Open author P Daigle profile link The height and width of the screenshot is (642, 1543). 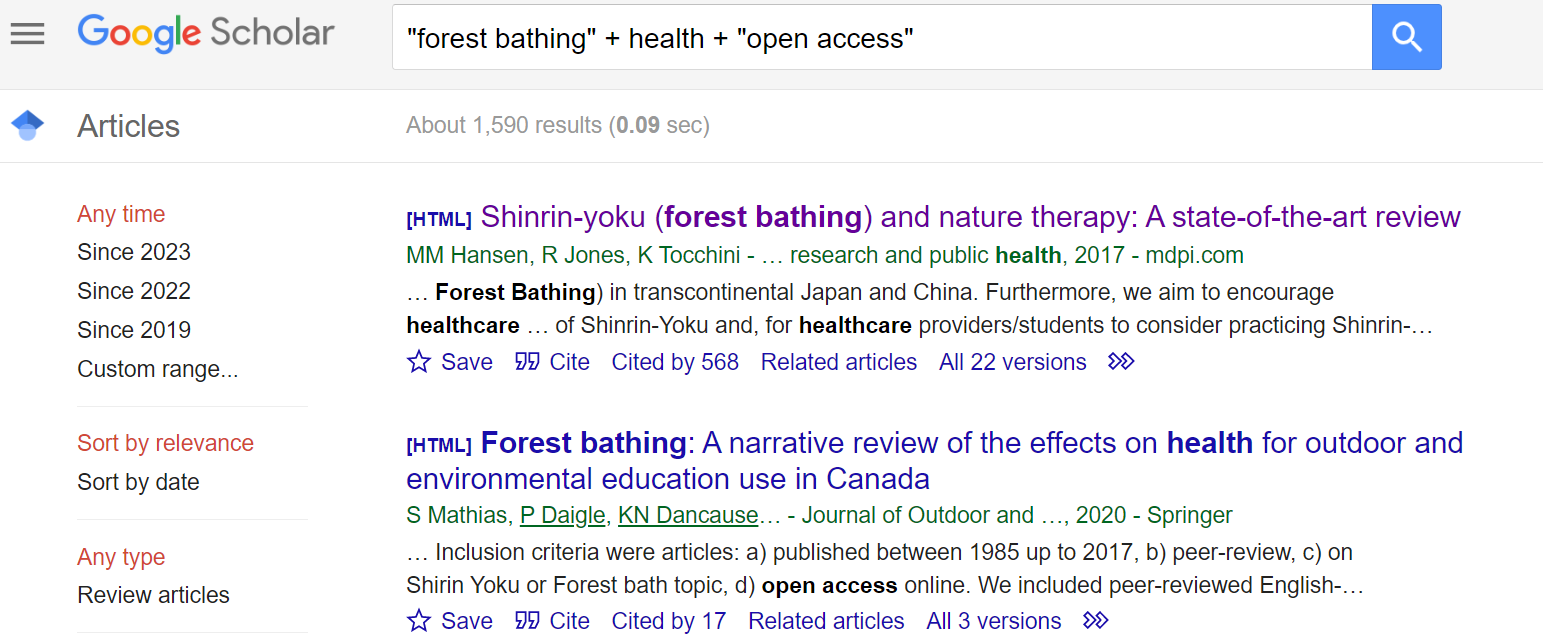tap(563, 516)
